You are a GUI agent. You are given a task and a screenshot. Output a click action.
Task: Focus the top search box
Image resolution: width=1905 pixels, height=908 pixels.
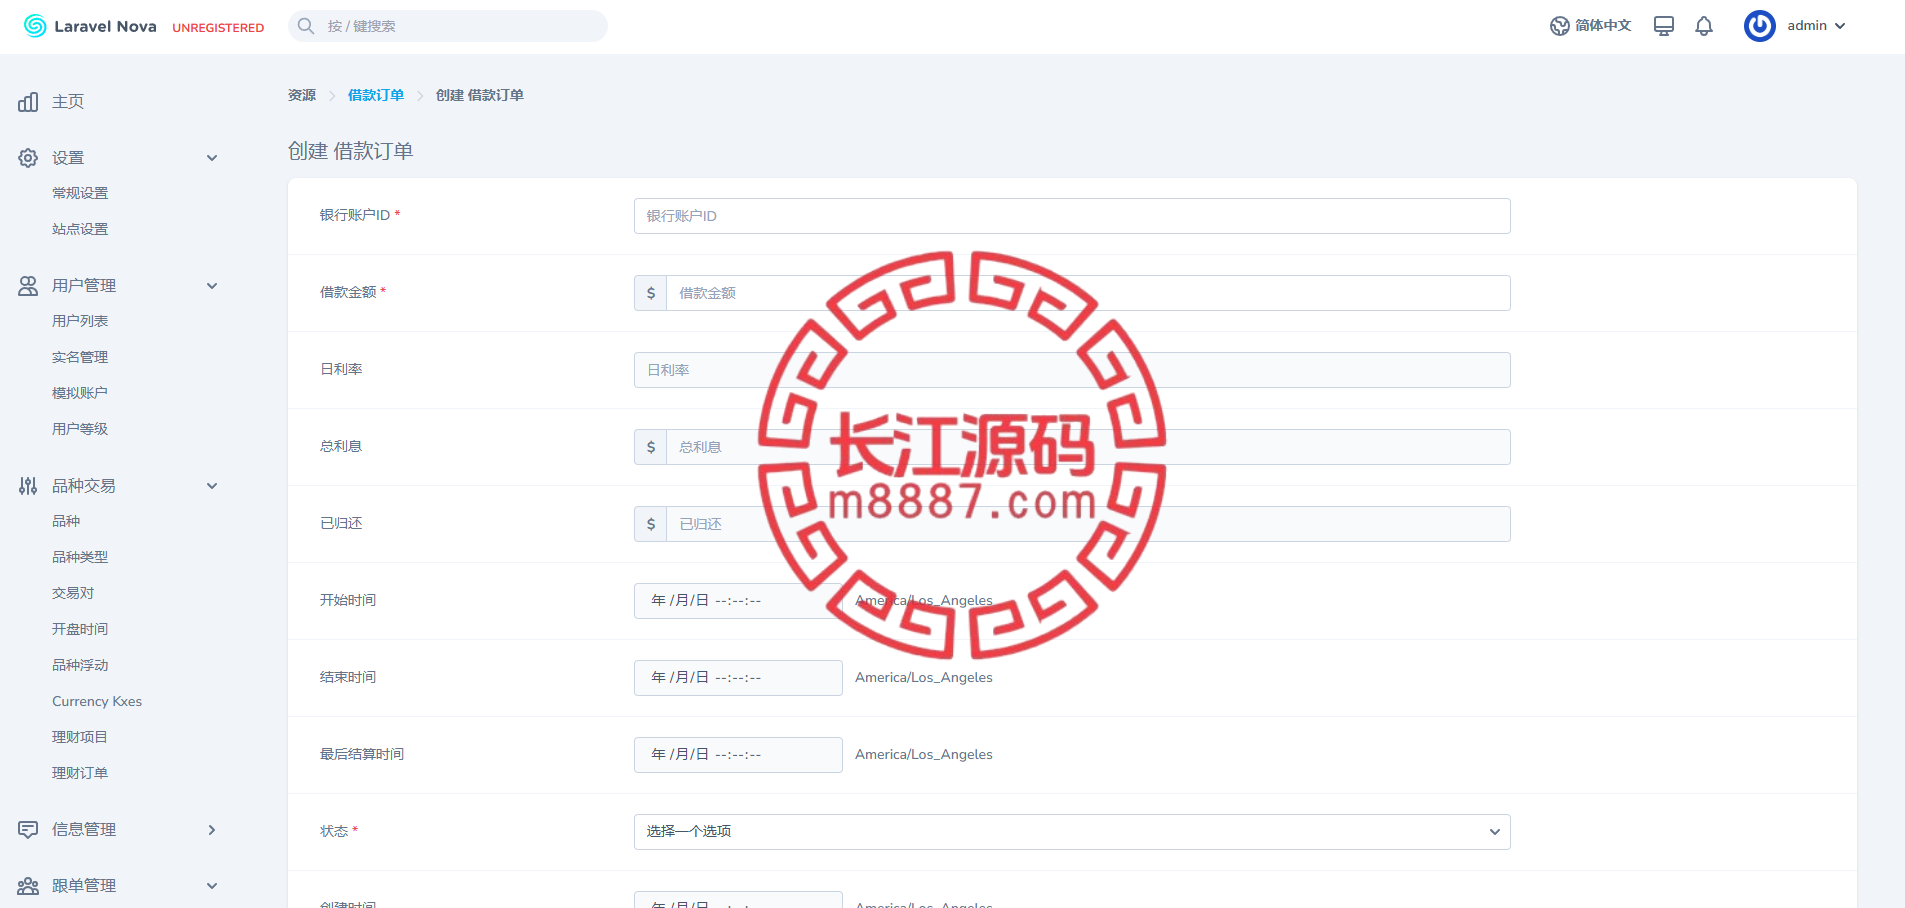(448, 26)
